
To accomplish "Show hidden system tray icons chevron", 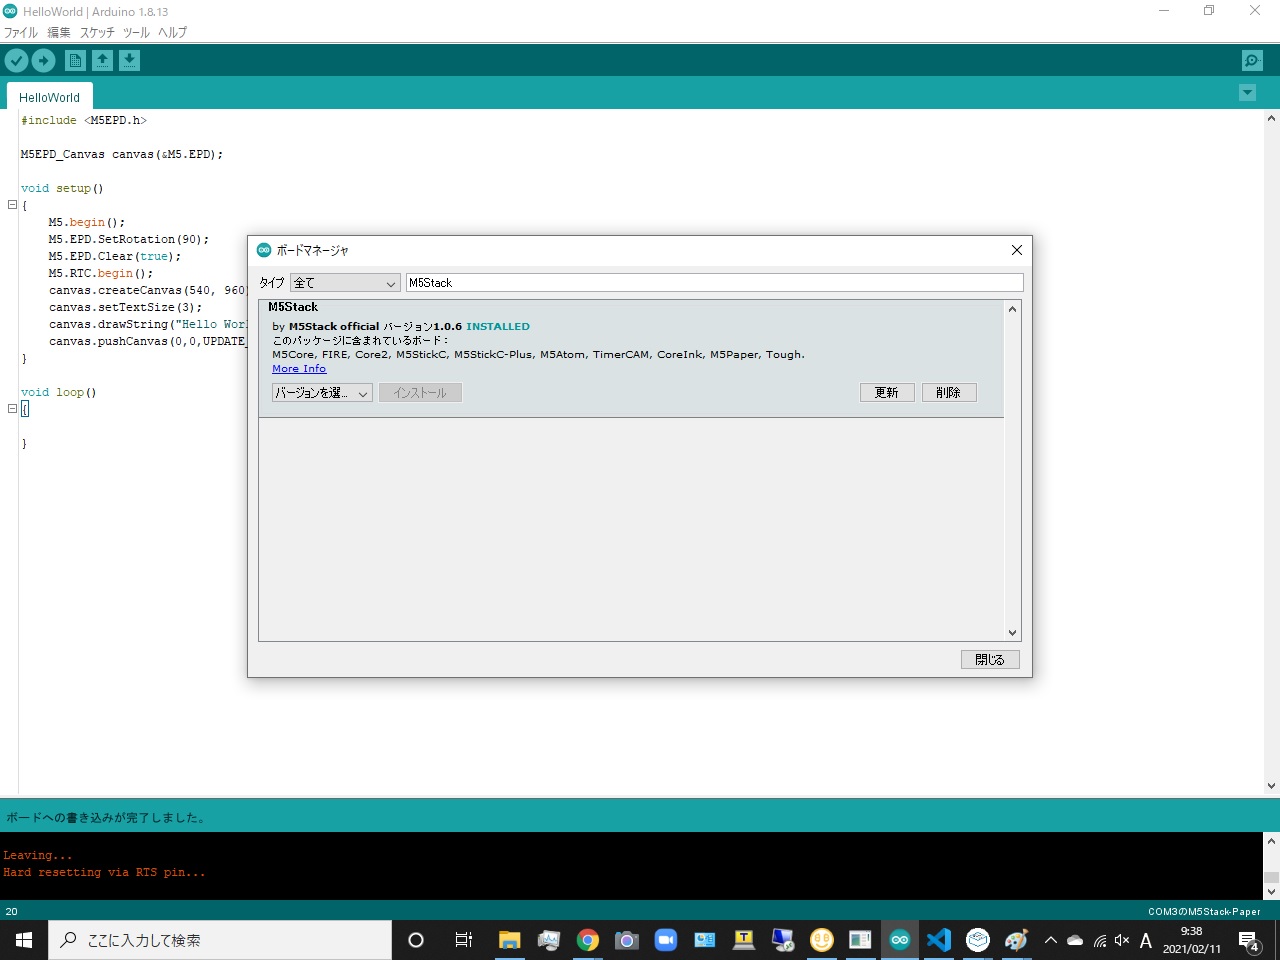I will pos(1051,940).
